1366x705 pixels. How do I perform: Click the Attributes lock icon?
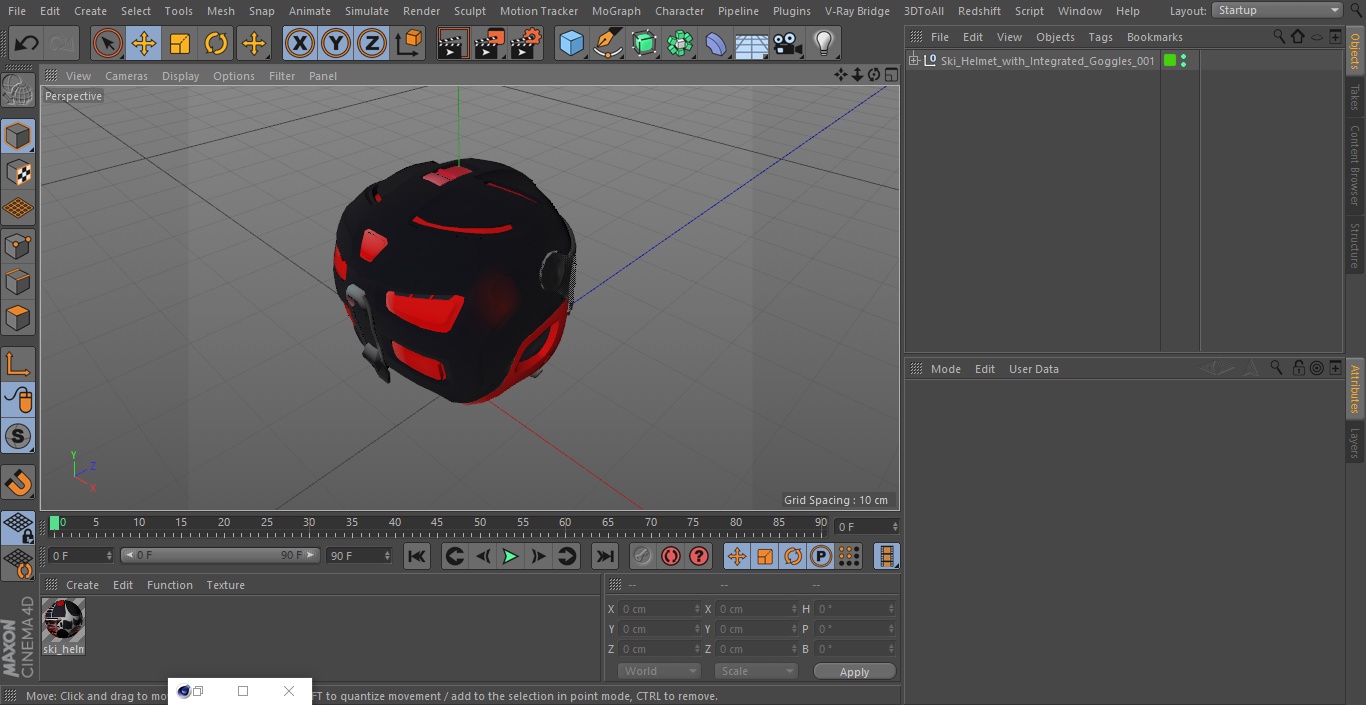coord(1298,368)
